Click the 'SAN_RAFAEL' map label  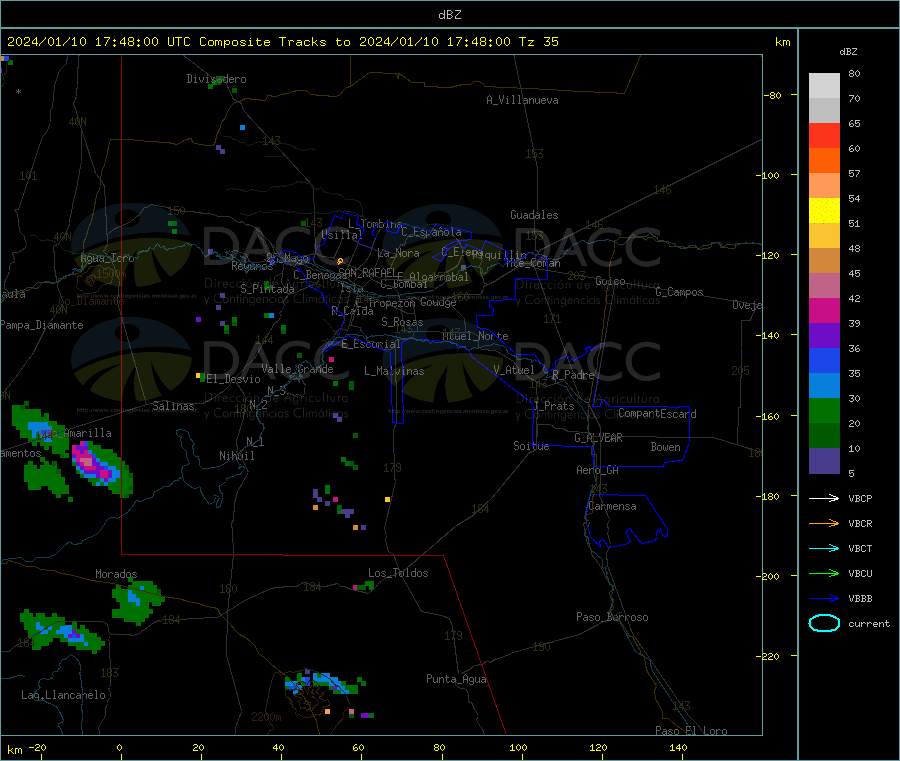click(367, 272)
